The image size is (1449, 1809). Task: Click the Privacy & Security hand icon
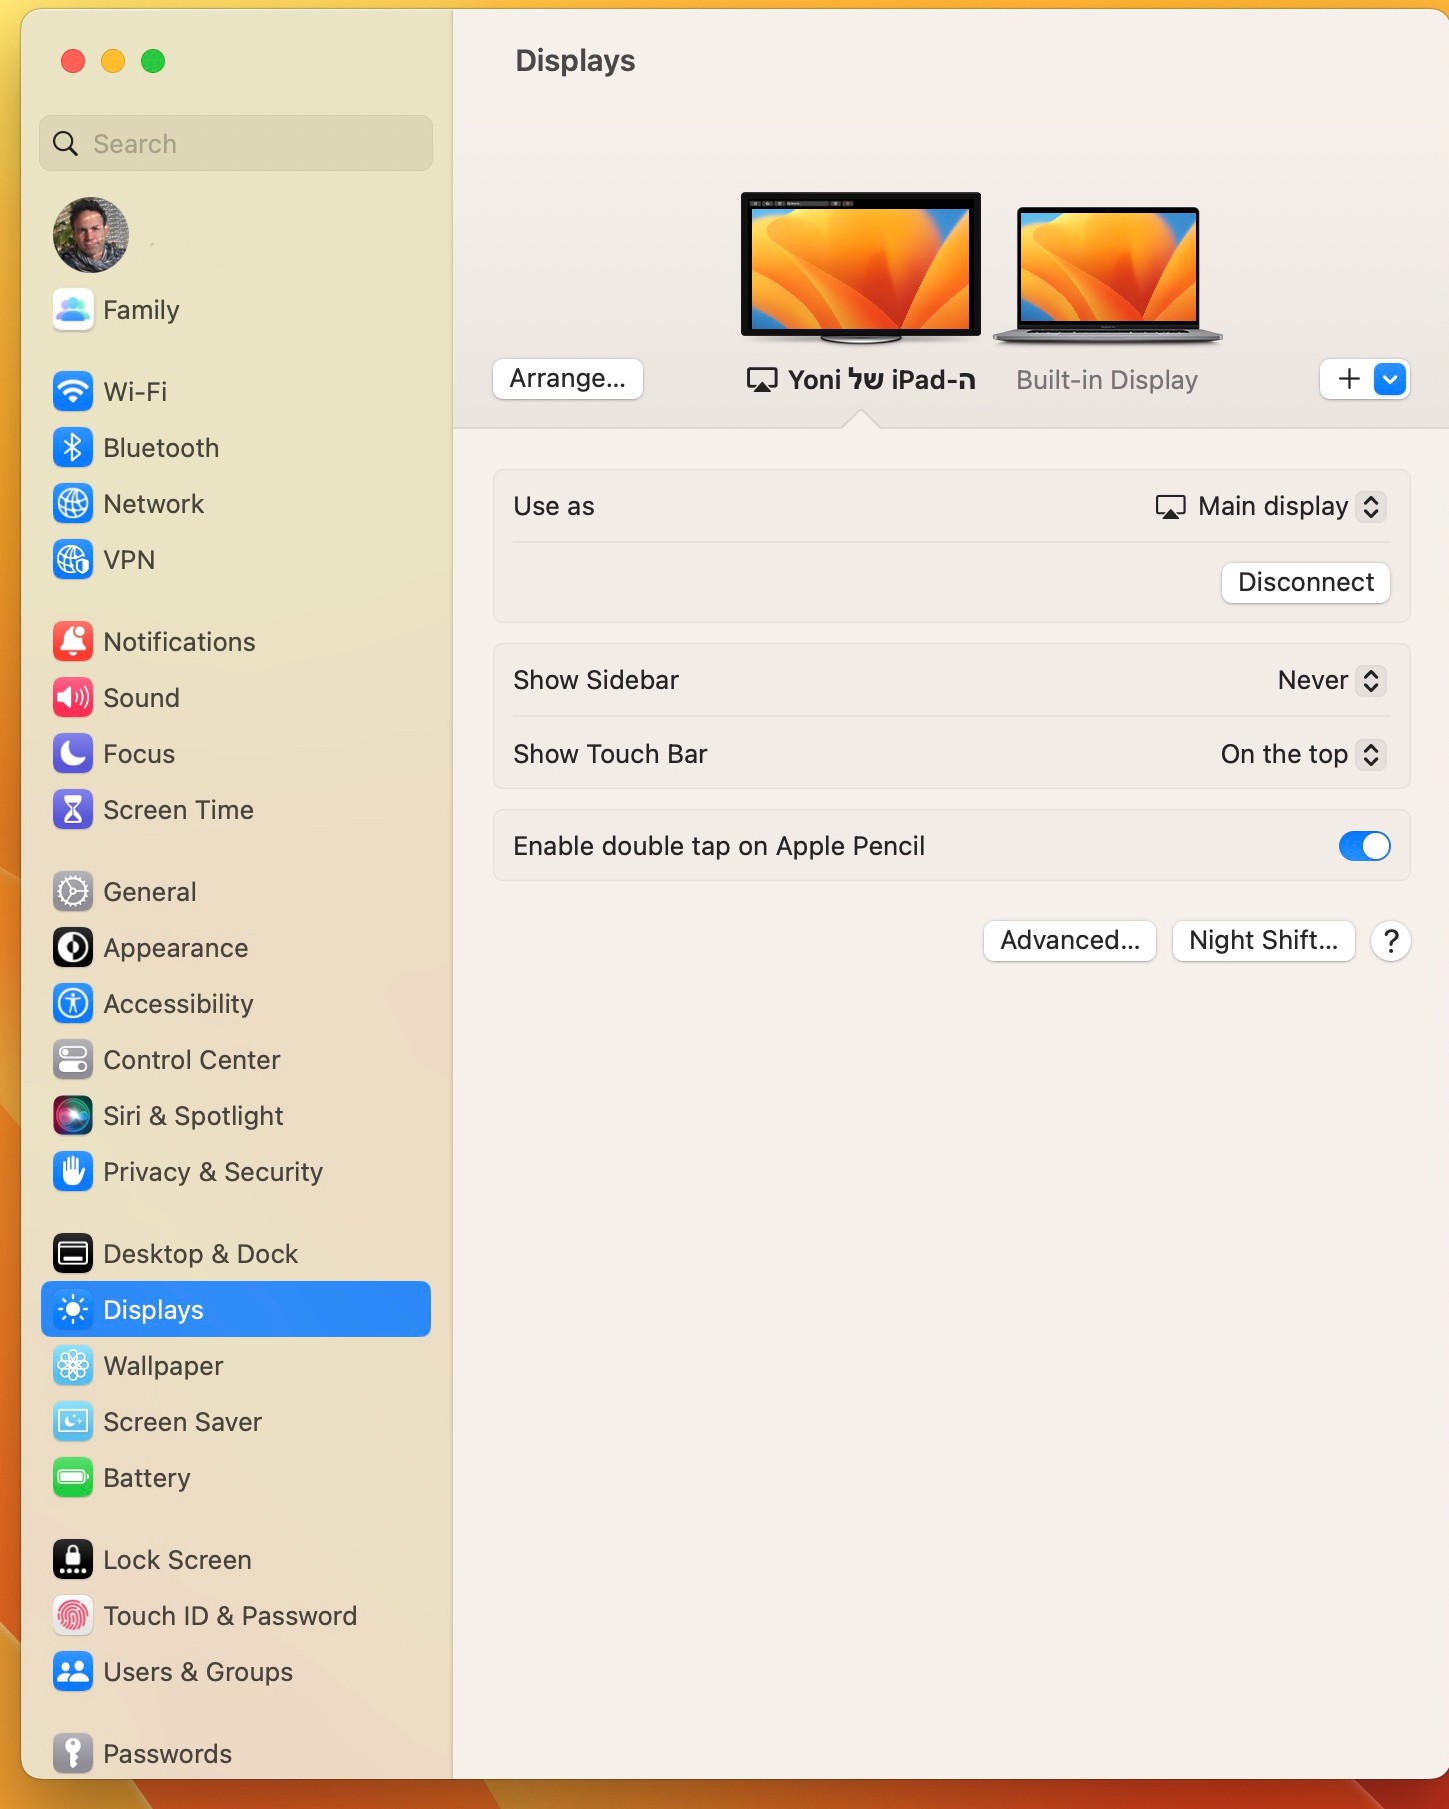pyautogui.click(x=73, y=1172)
